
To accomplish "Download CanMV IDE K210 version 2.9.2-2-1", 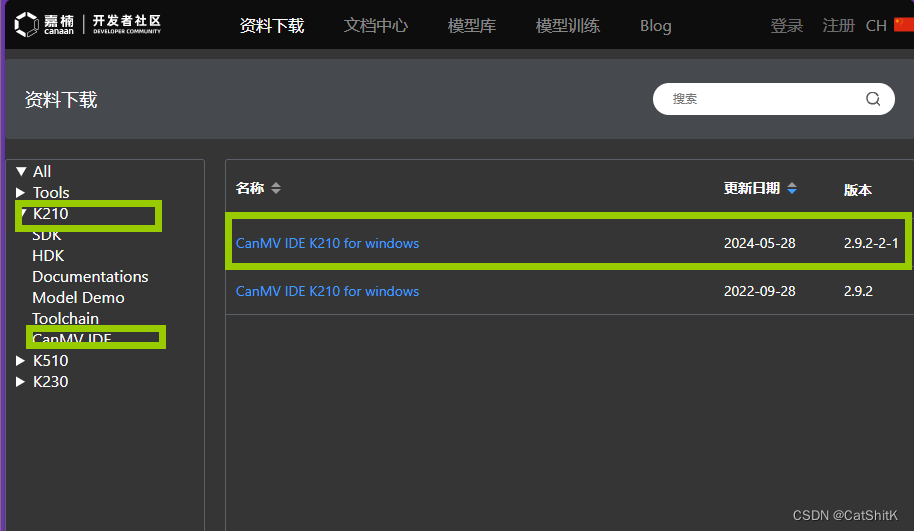I will [328, 243].
